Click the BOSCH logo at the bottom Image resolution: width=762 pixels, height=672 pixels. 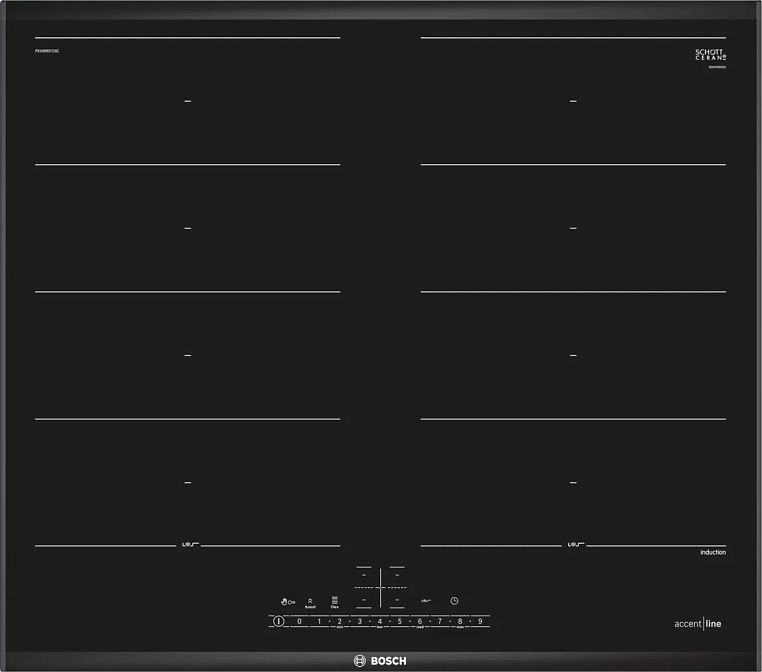click(381, 660)
